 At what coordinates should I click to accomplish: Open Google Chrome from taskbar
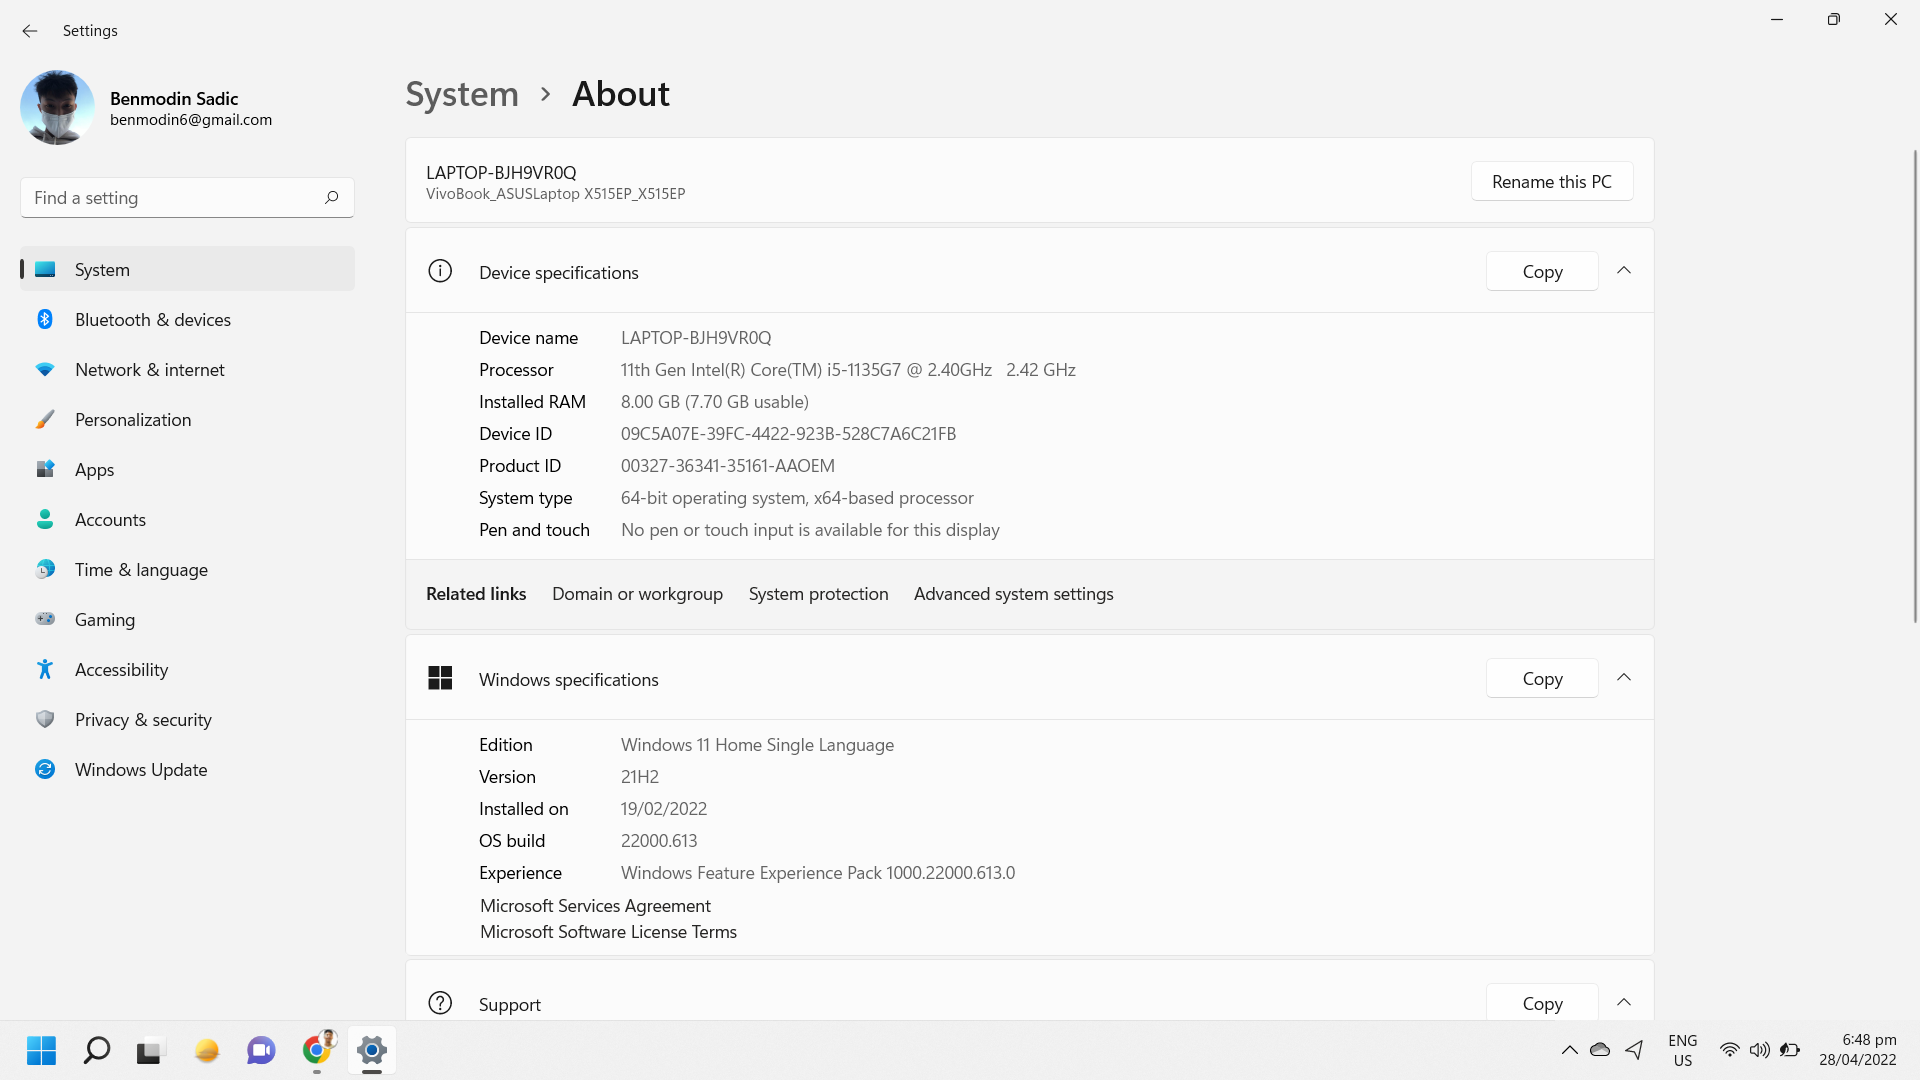pyautogui.click(x=317, y=1050)
